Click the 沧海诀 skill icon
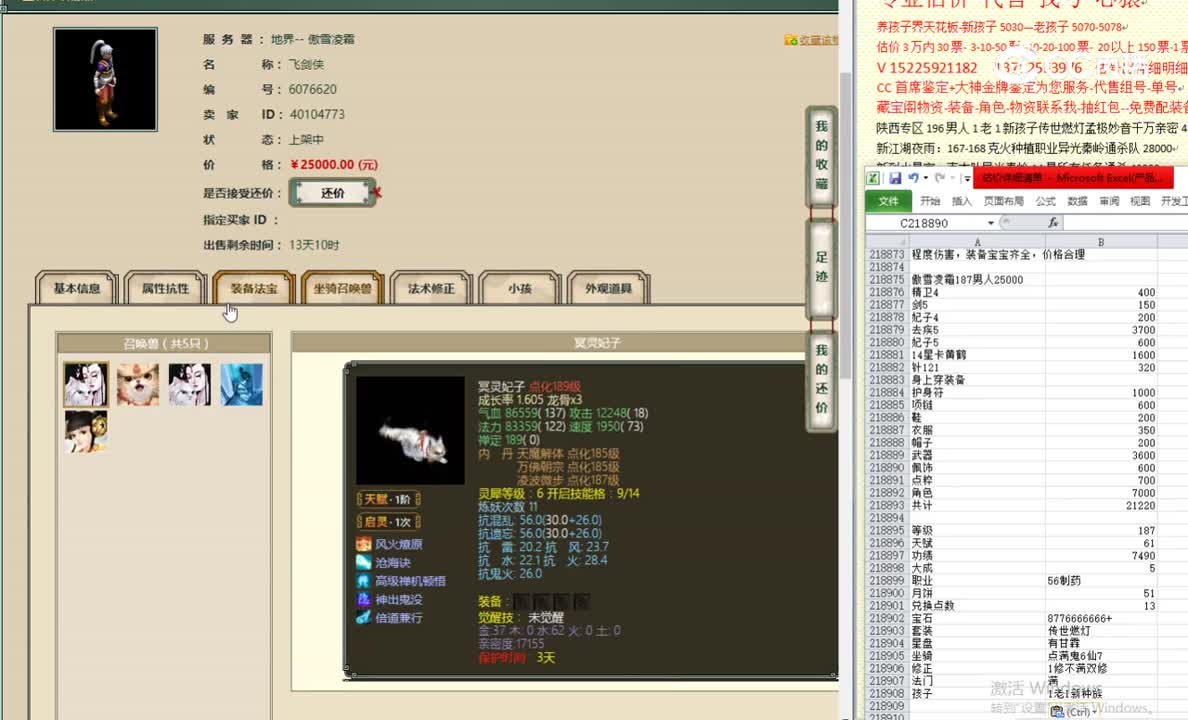The height and width of the screenshot is (720, 1188). click(x=363, y=562)
